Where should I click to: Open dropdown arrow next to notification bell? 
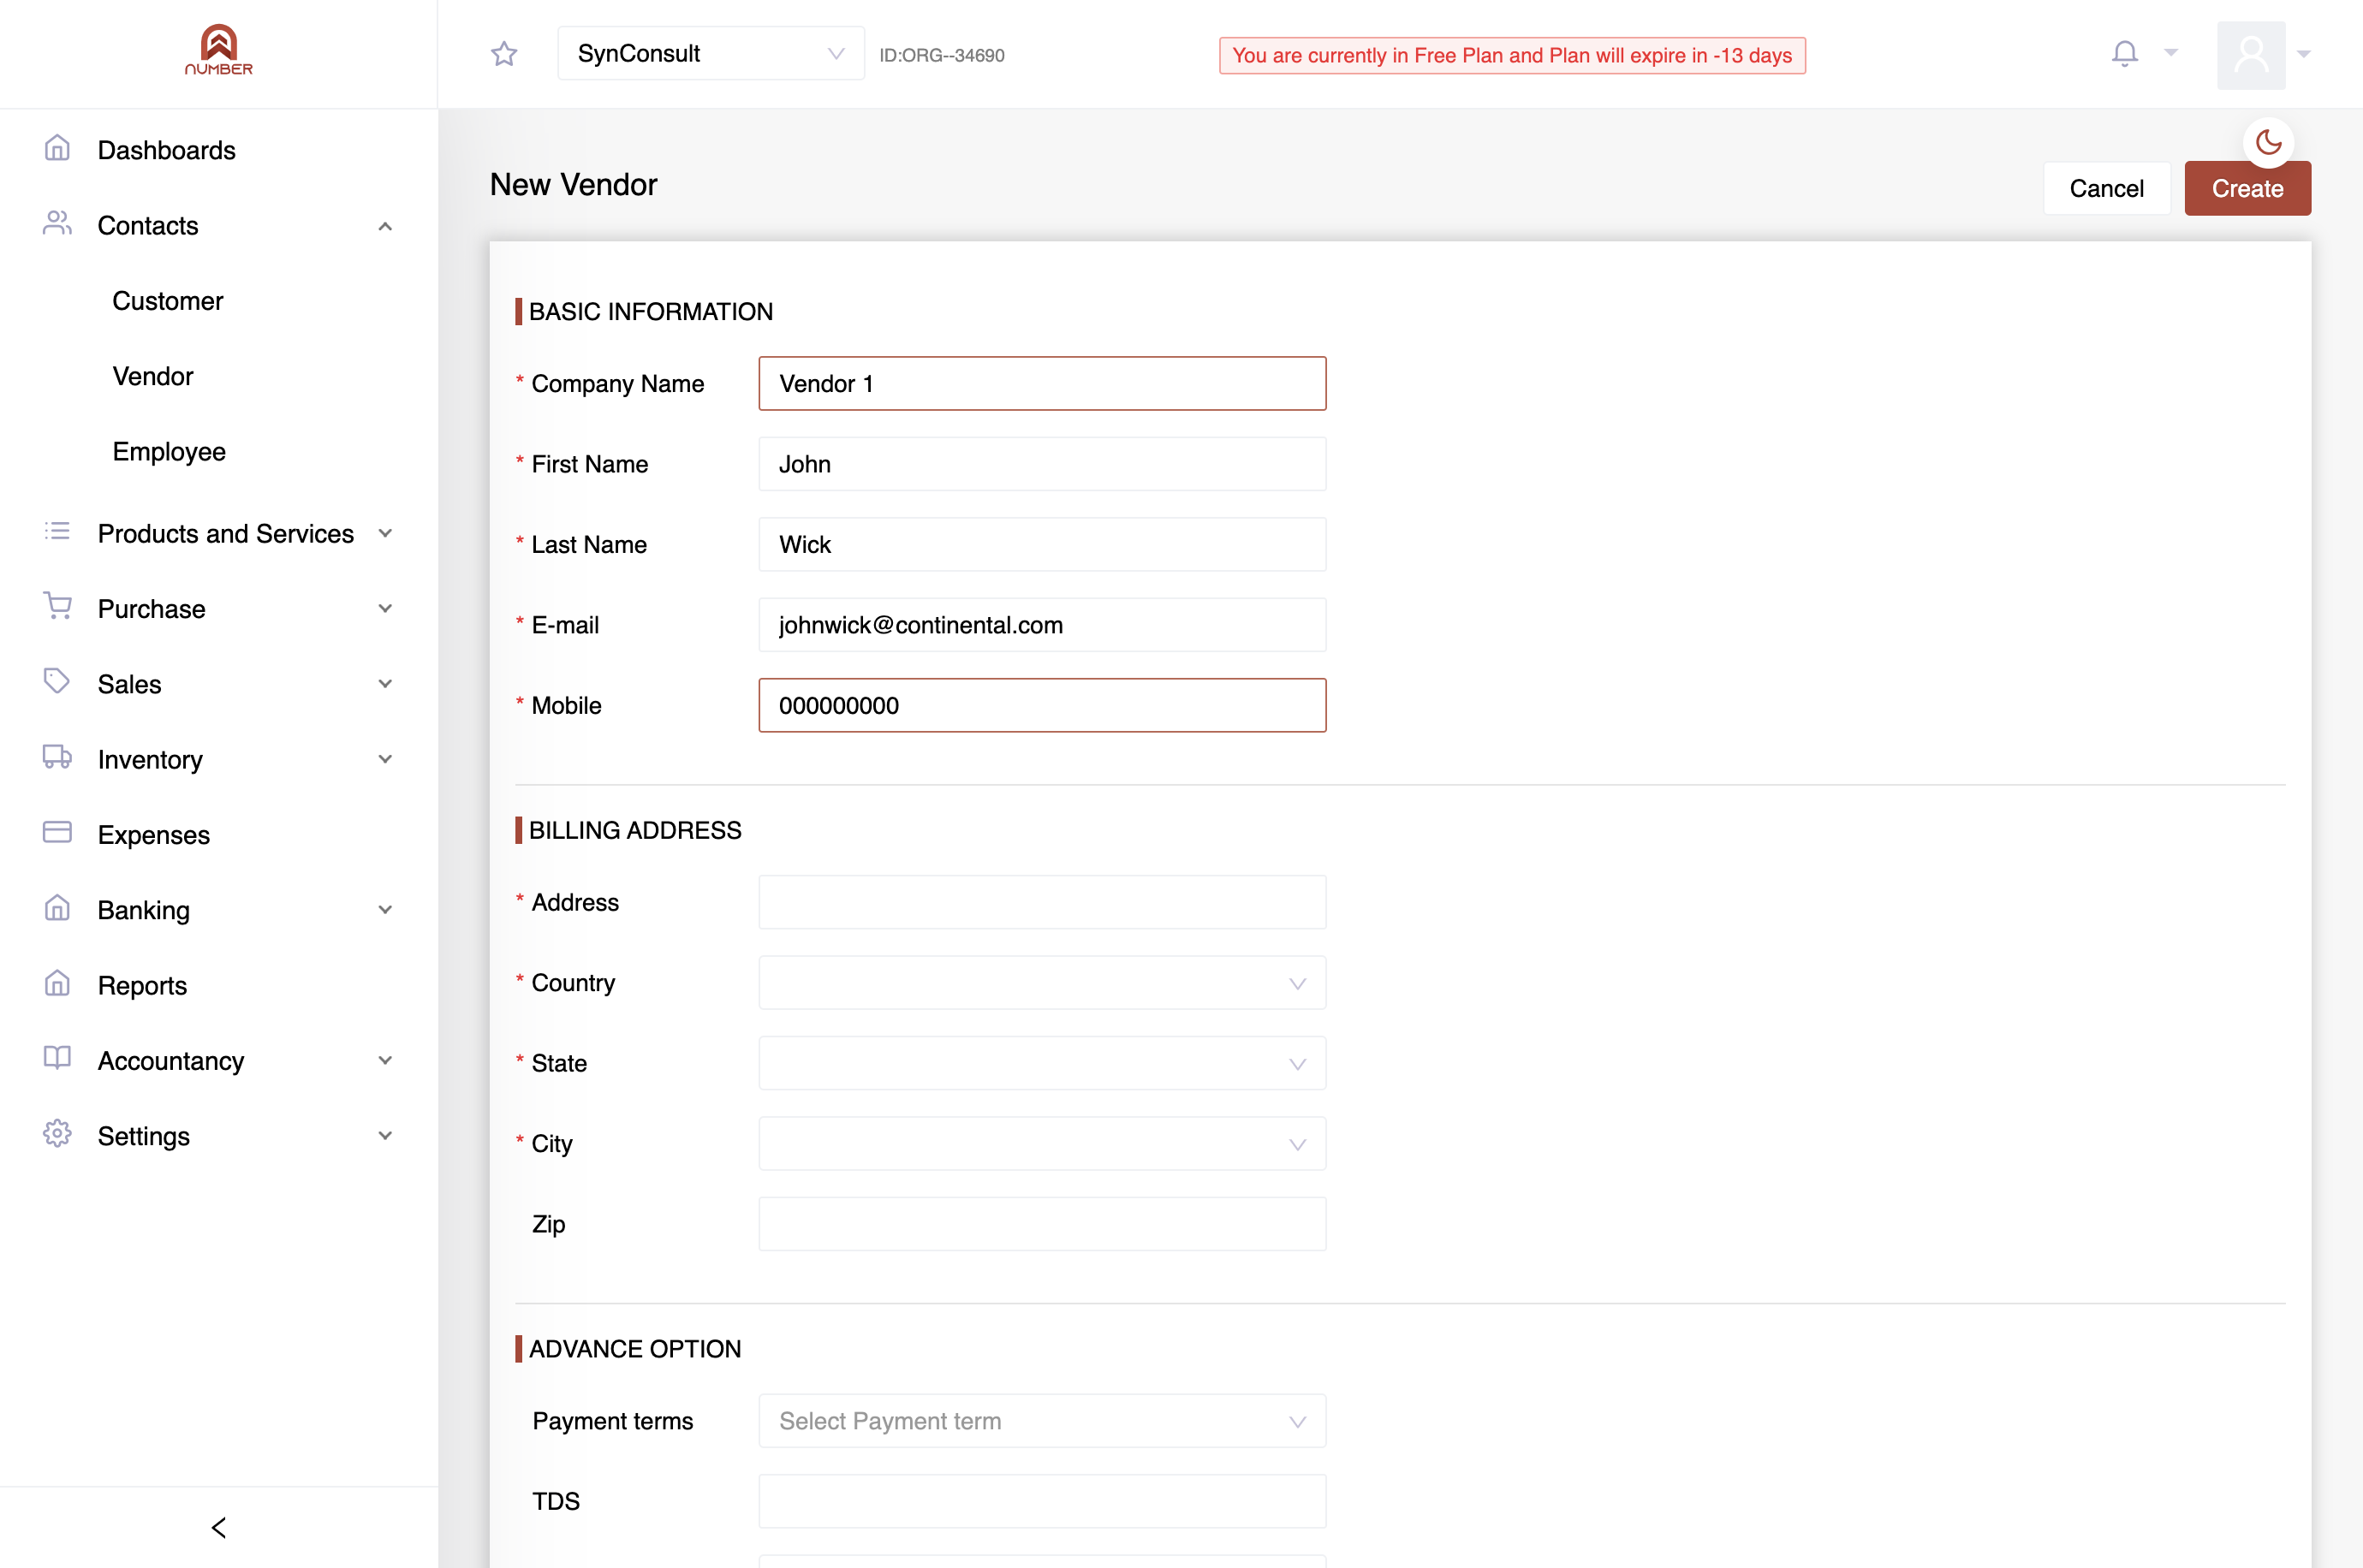tap(2170, 53)
